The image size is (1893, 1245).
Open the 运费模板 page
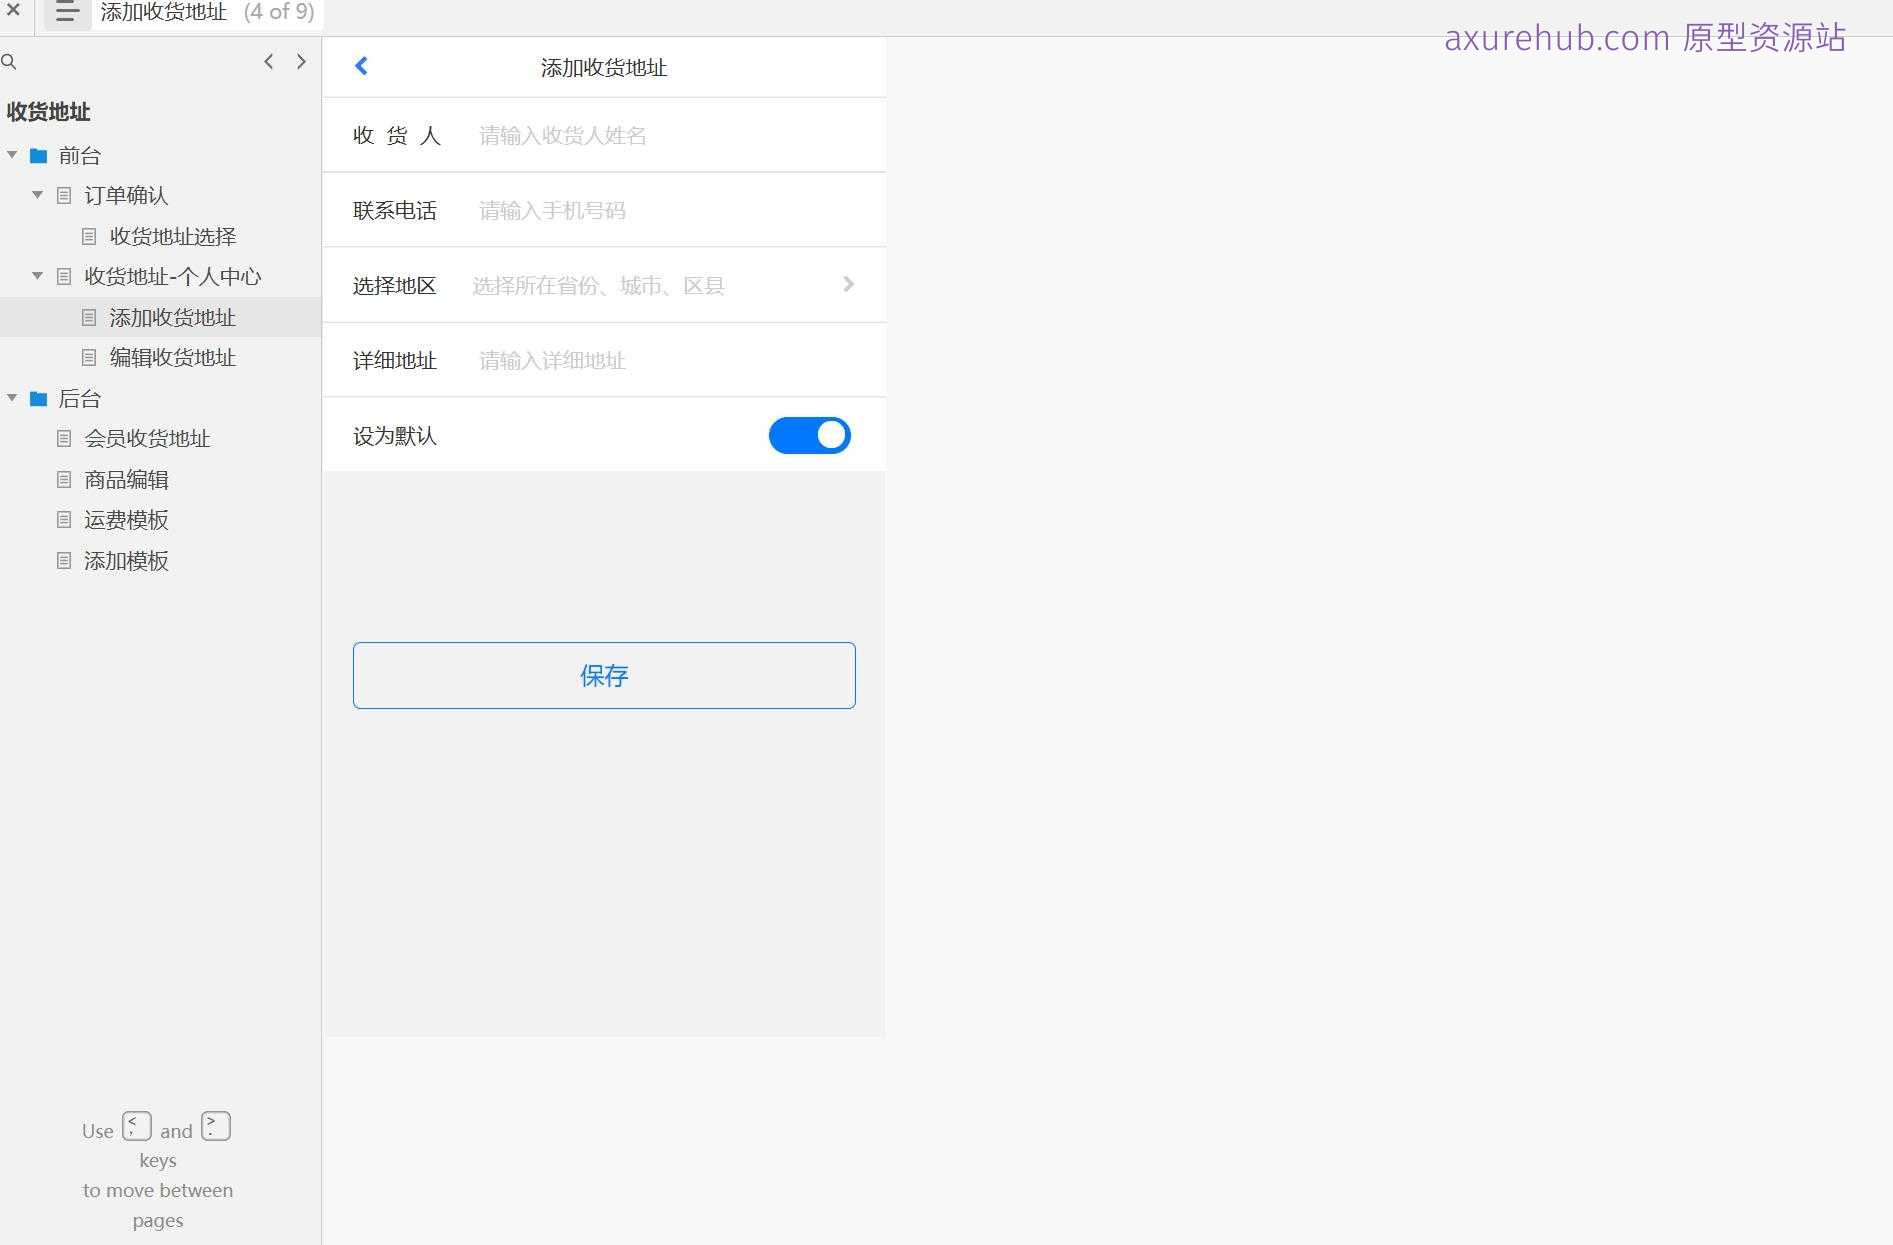126,520
